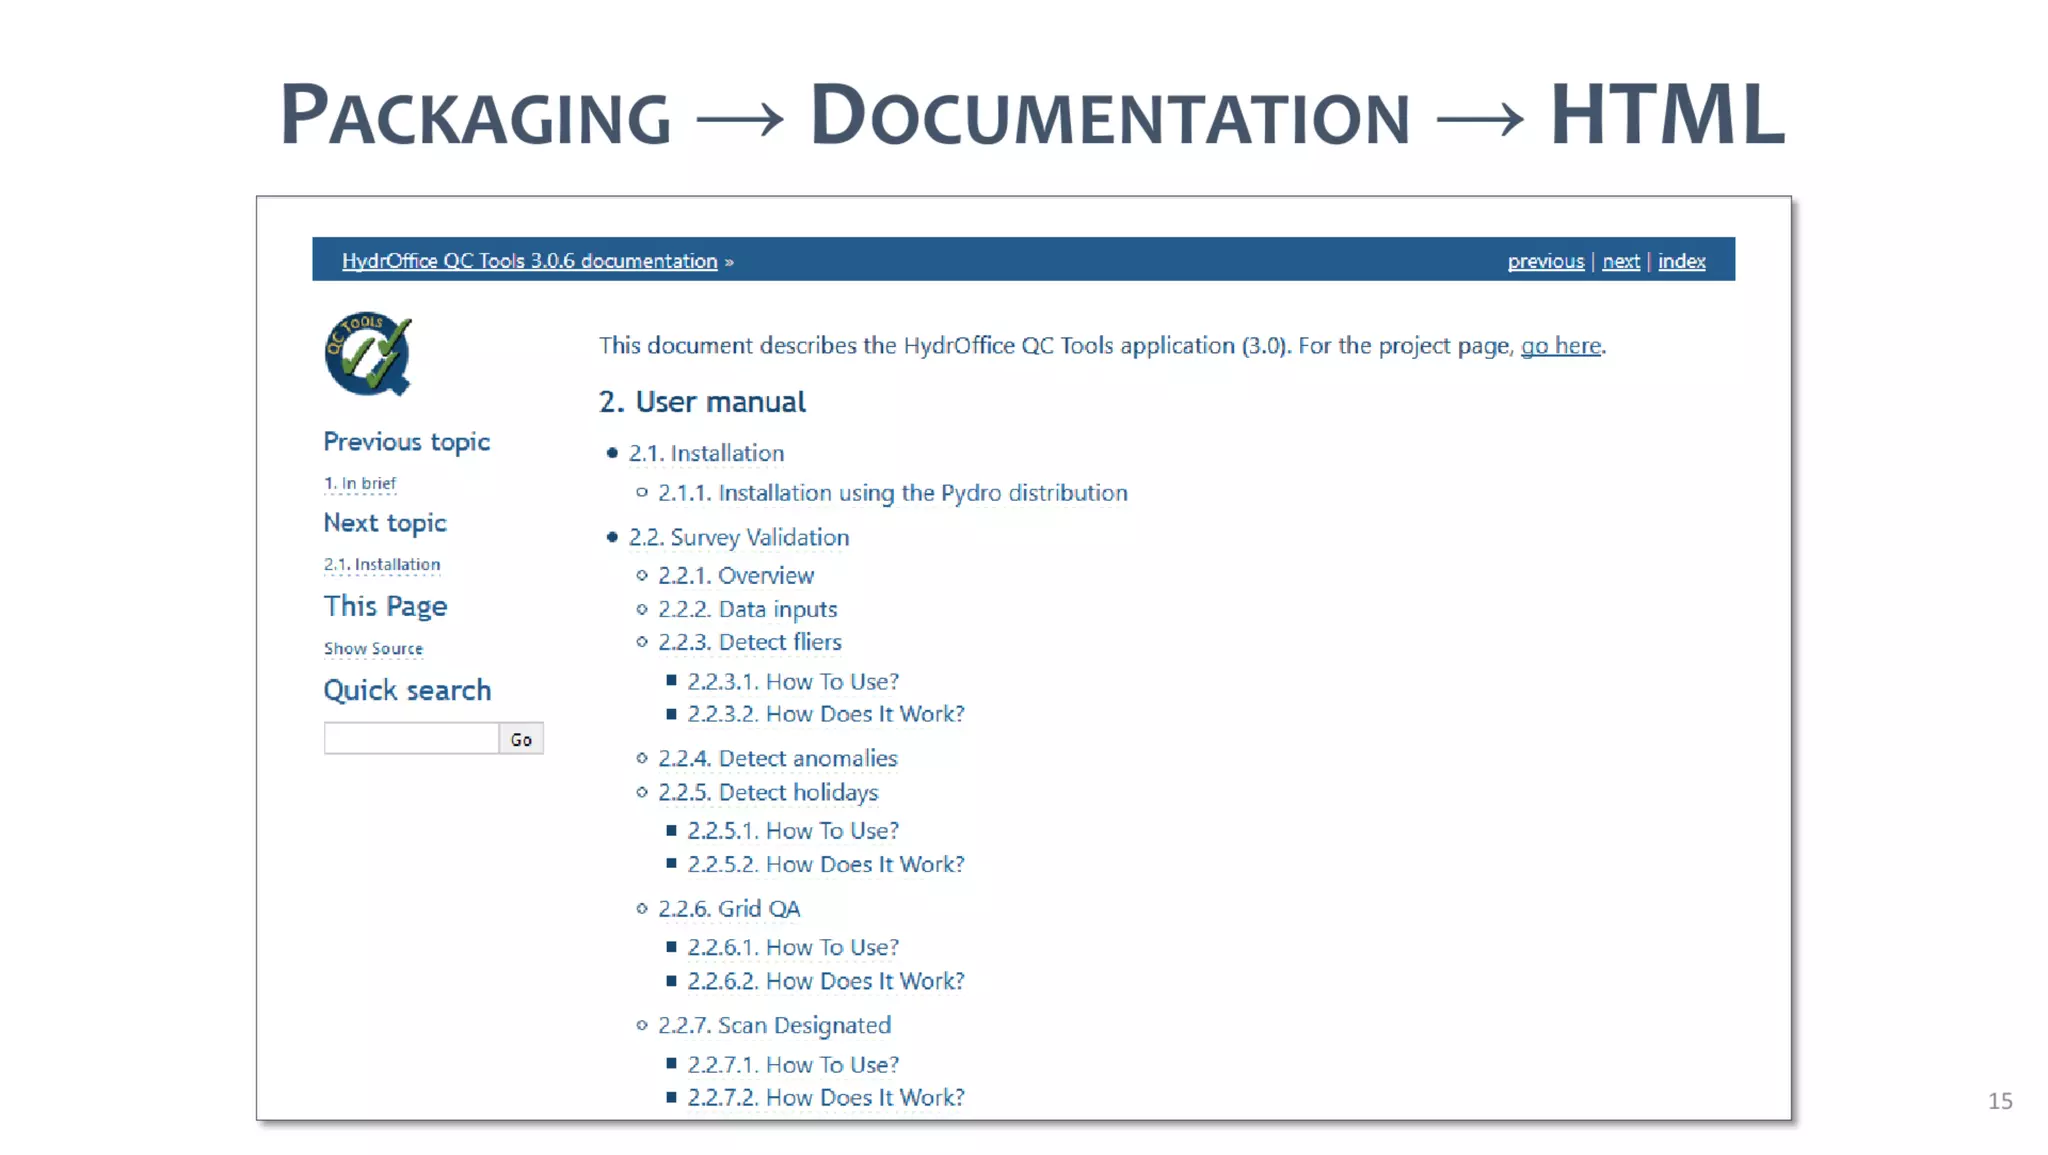Open the '2.2. Survey Validation' section

click(x=738, y=538)
